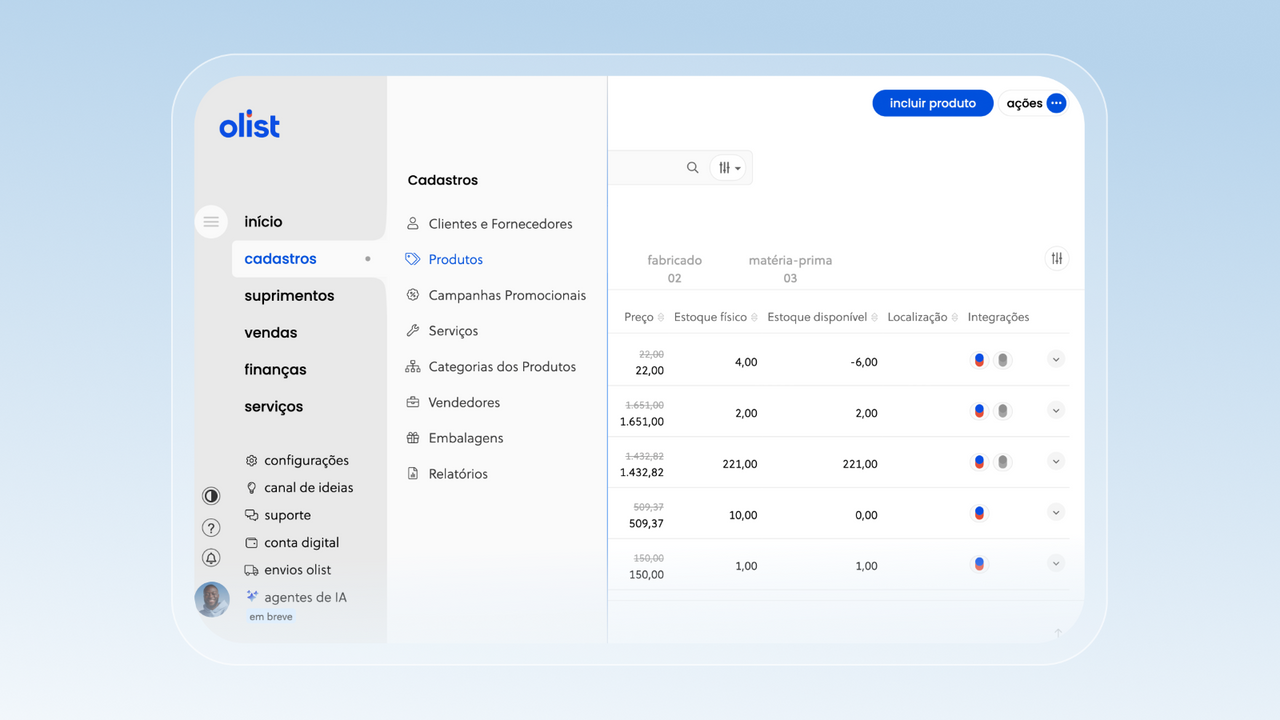This screenshot has height=720, width=1280.
Task: Select the fabricado tab
Action: (674, 268)
